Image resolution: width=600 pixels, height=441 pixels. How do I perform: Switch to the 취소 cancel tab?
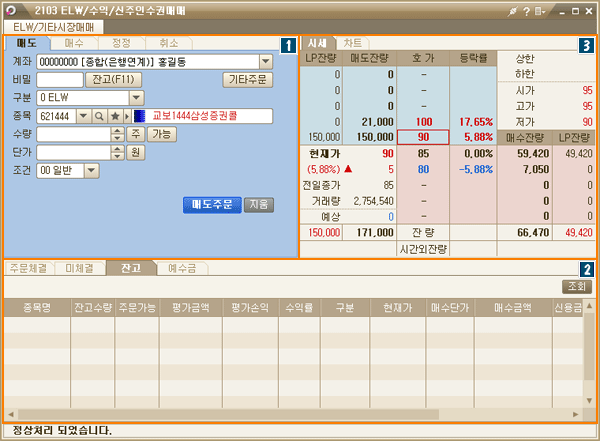(169, 43)
